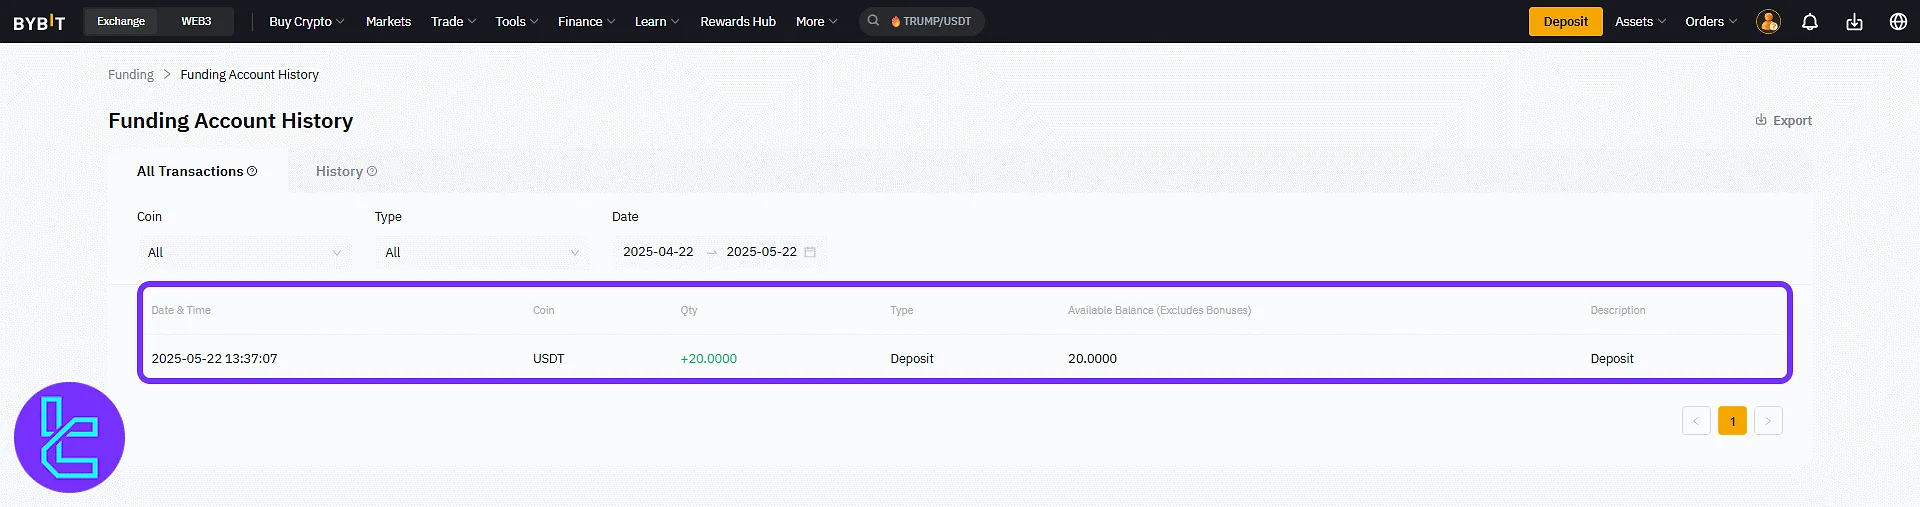Click the +20.0000 quantity value

tap(708, 358)
